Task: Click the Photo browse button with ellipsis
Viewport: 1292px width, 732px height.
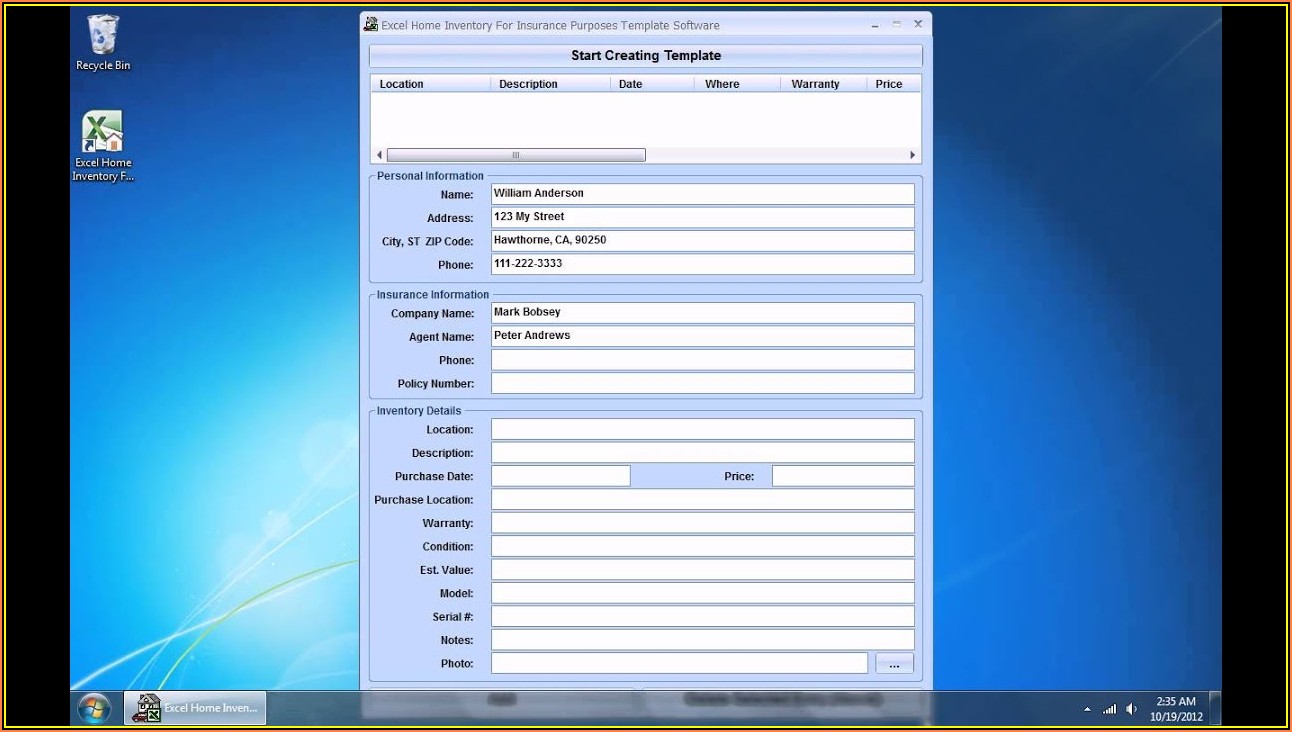Action: 894,664
